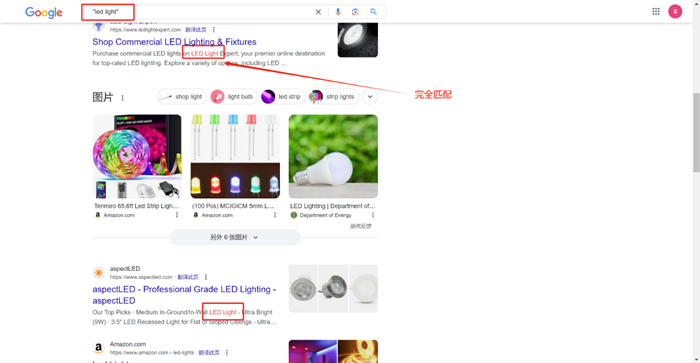Viewport: 700px width, 363px height.
Task: Click the blue magnifier search icon
Action: coord(373,12)
